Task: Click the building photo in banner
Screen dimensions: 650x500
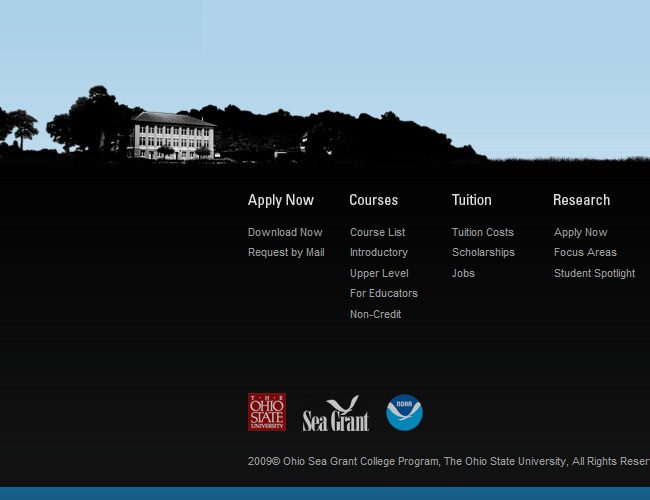Action: (173, 136)
